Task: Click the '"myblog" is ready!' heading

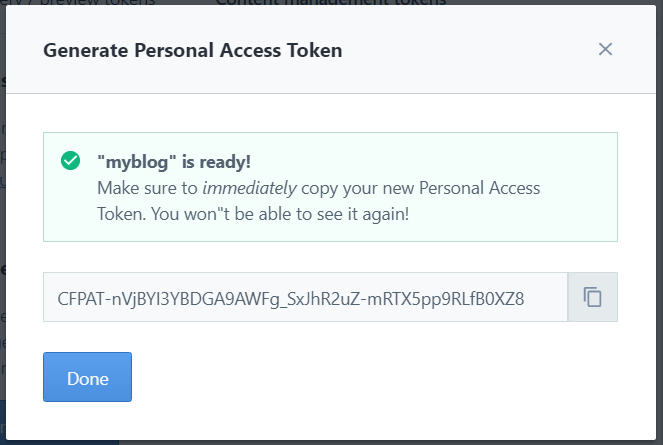Action: [x=176, y=161]
